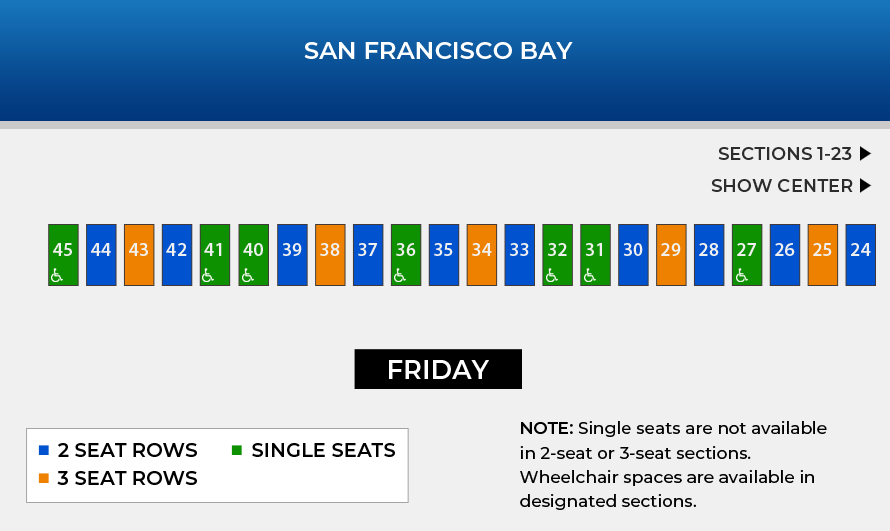Select the Friday day label
The height and width of the screenshot is (531, 890).
click(x=438, y=369)
